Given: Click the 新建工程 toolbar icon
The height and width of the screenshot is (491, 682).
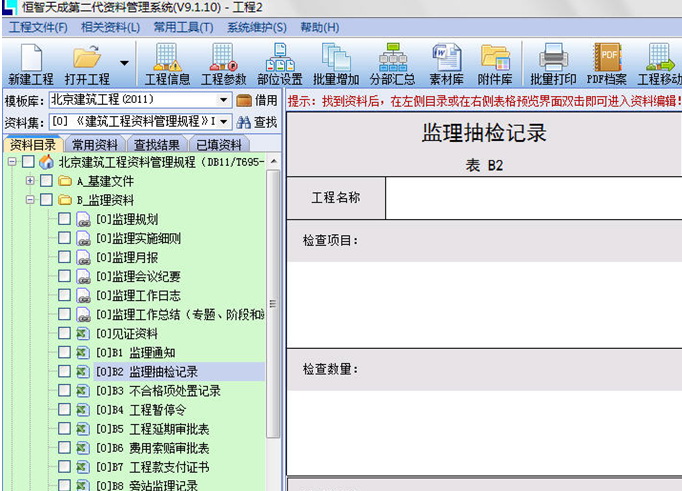Looking at the screenshot, I should (x=31, y=57).
